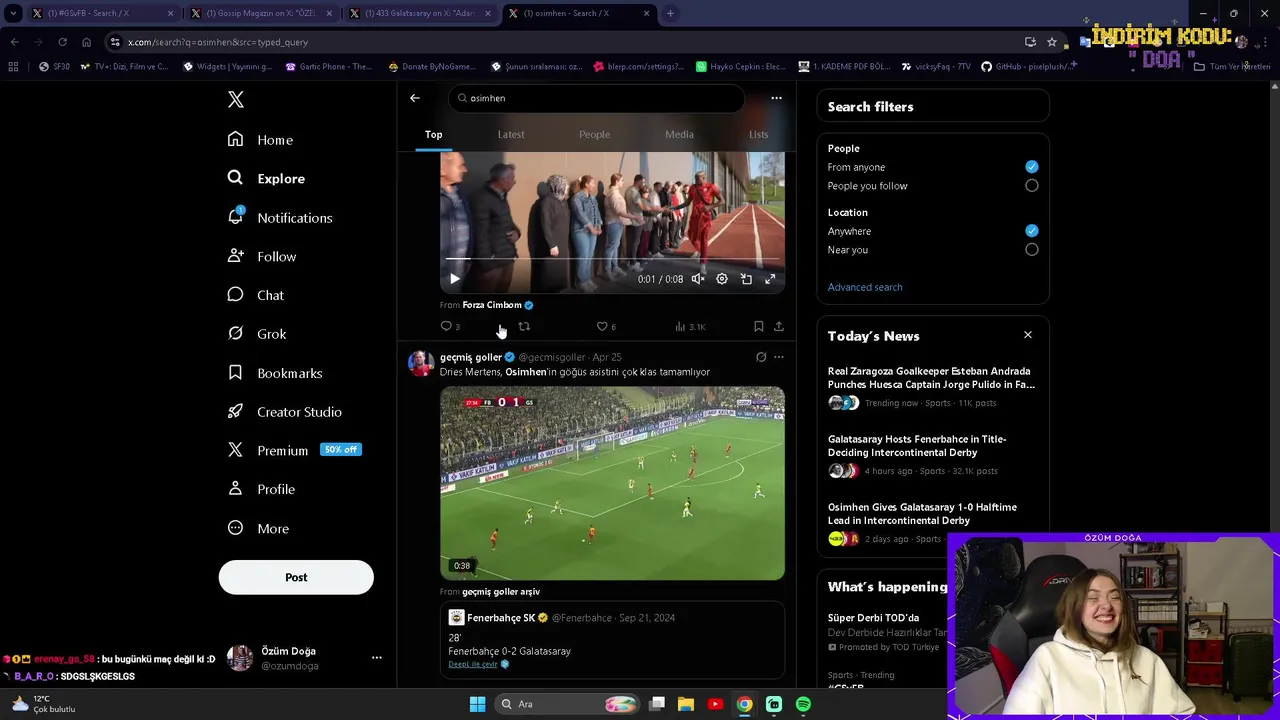Open Grok from sidebar

tap(257, 334)
